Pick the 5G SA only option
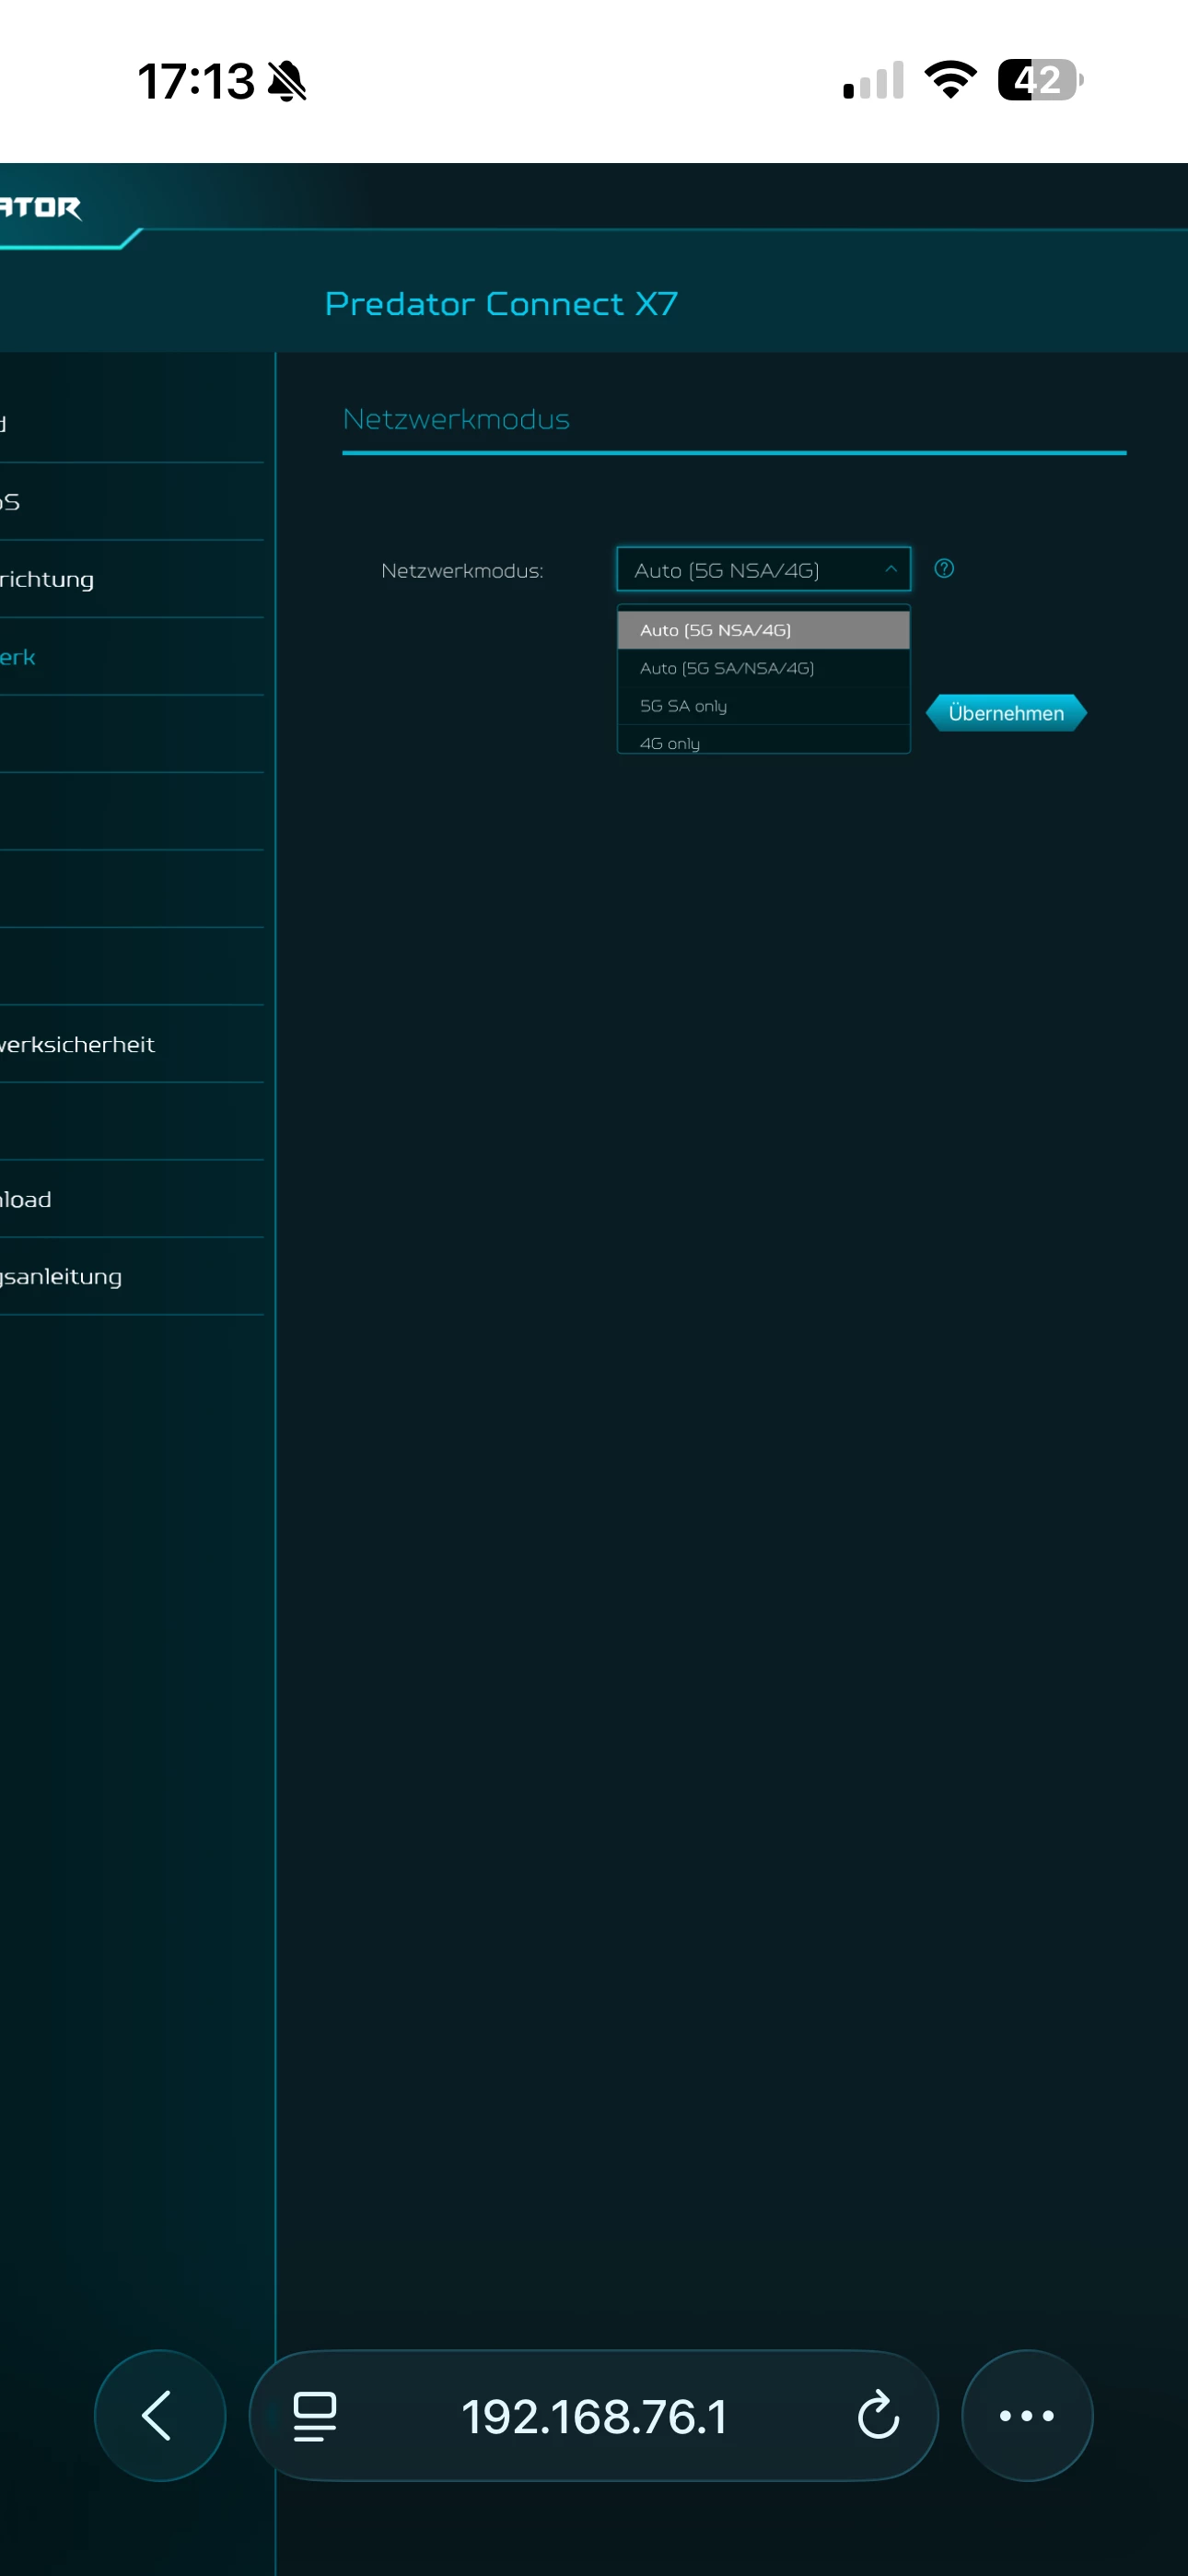The width and height of the screenshot is (1188, 2576). [x=764, y=706]
